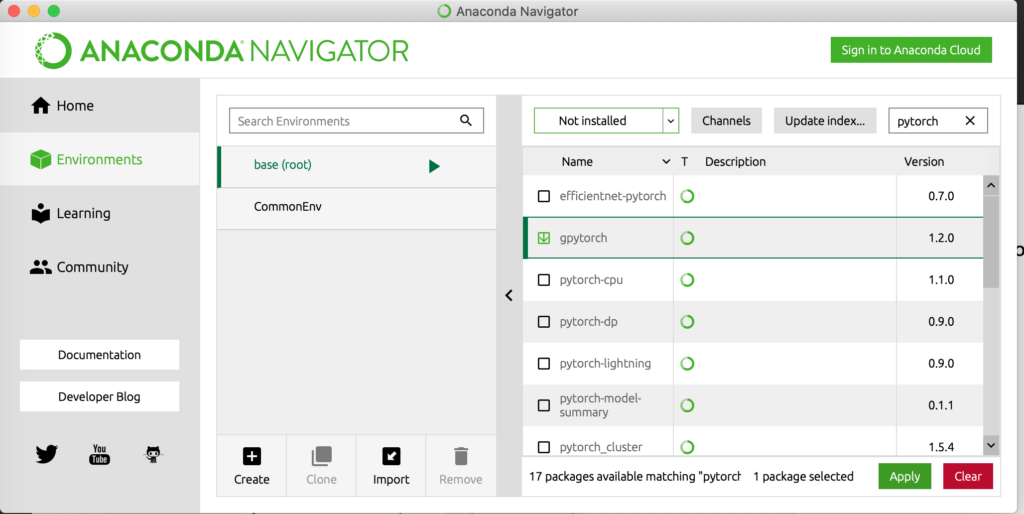
Task: Click the type icon for pytorch-dp
Action: (x=687, y=321)
